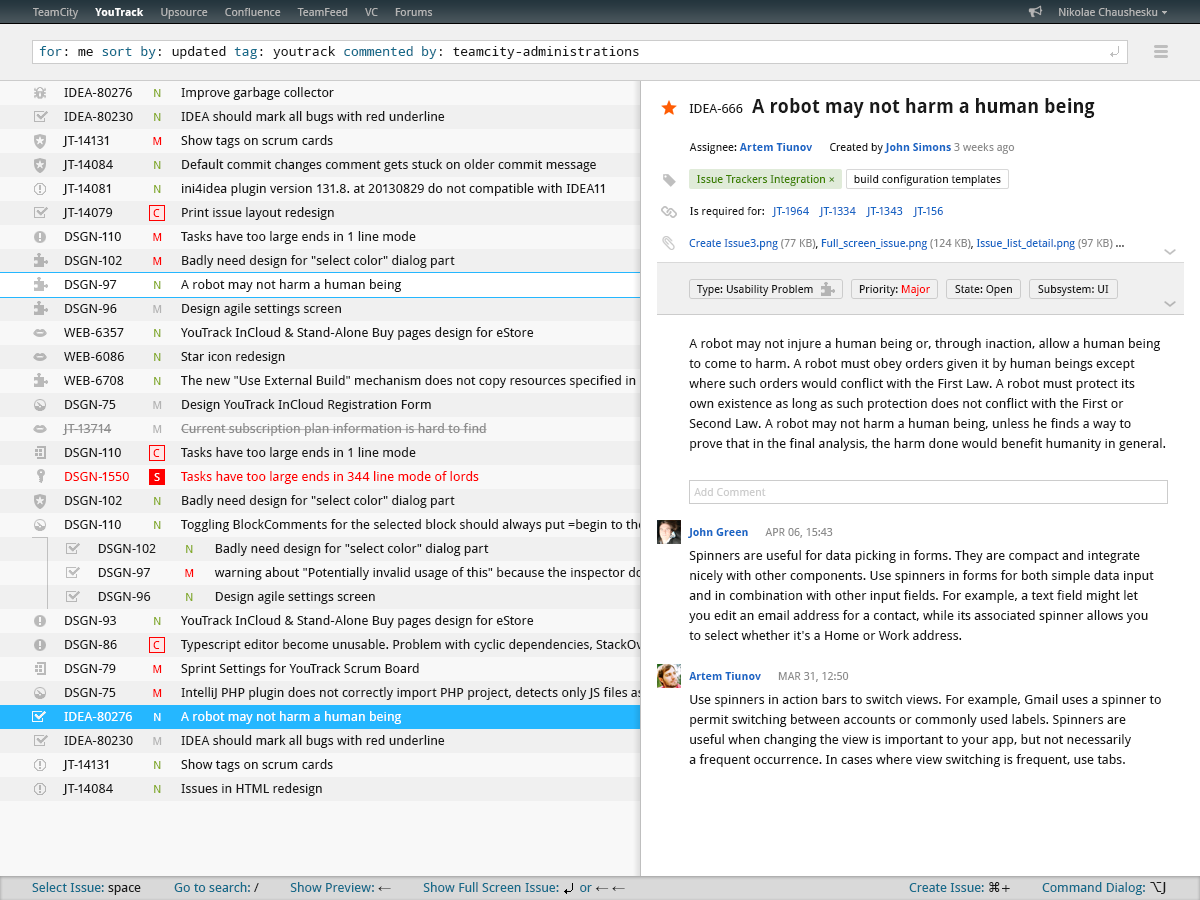The image size is (1200, 900).
Task: Click red C priority badge on DSGN-86 row
Action: click(x=156, y=645)
